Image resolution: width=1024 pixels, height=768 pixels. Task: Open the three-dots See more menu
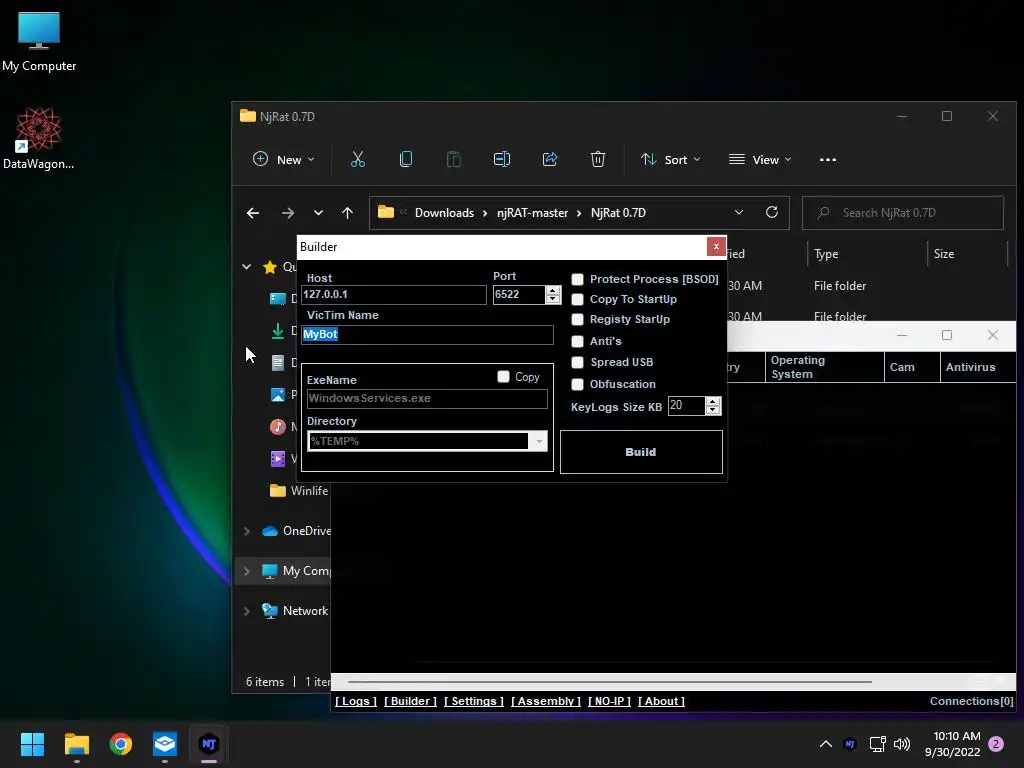(827, 159)
